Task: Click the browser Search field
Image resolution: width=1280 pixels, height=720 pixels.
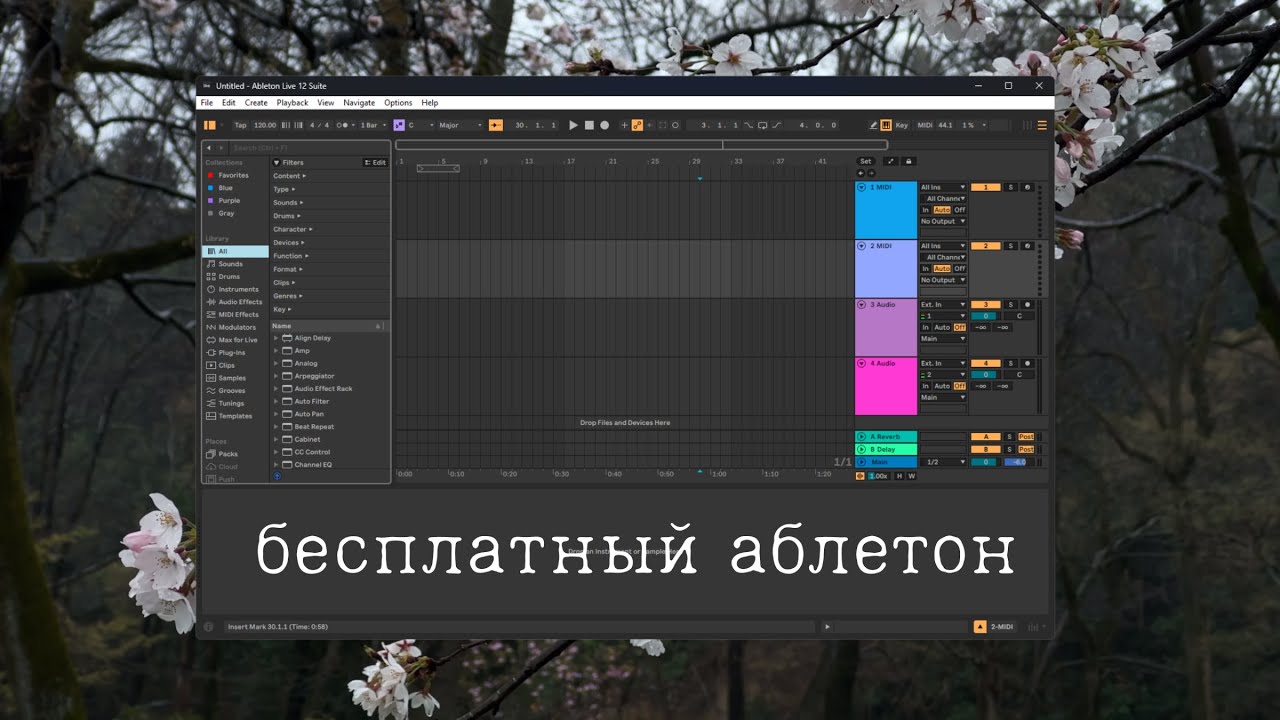Action: coord(308,148)
